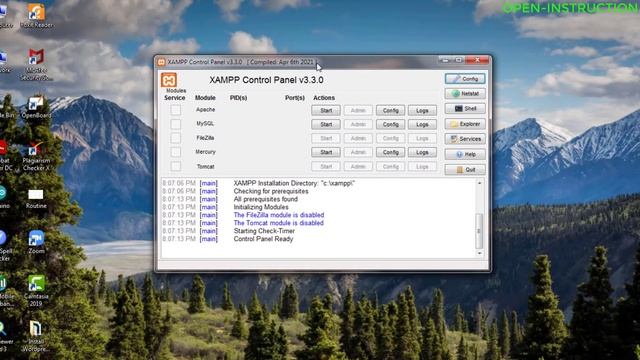
Task: View Mercury Logs
Action: pyautogui.click(x=422, y=152)
